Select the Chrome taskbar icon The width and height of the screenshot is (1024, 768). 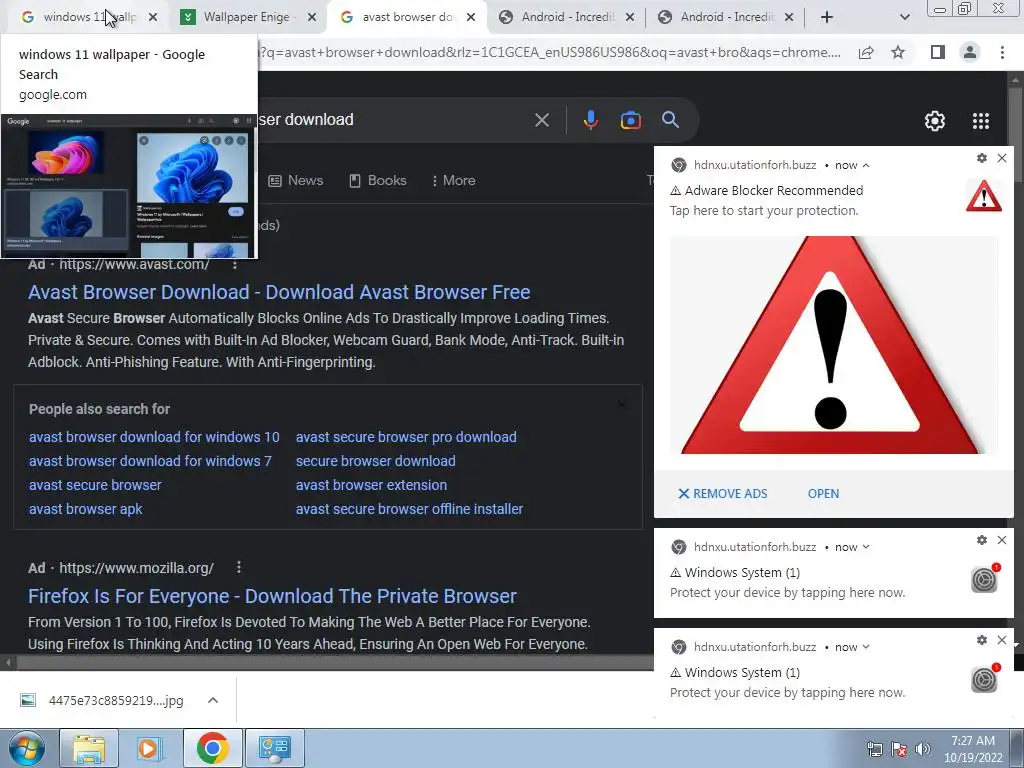(x=213, y=748)
